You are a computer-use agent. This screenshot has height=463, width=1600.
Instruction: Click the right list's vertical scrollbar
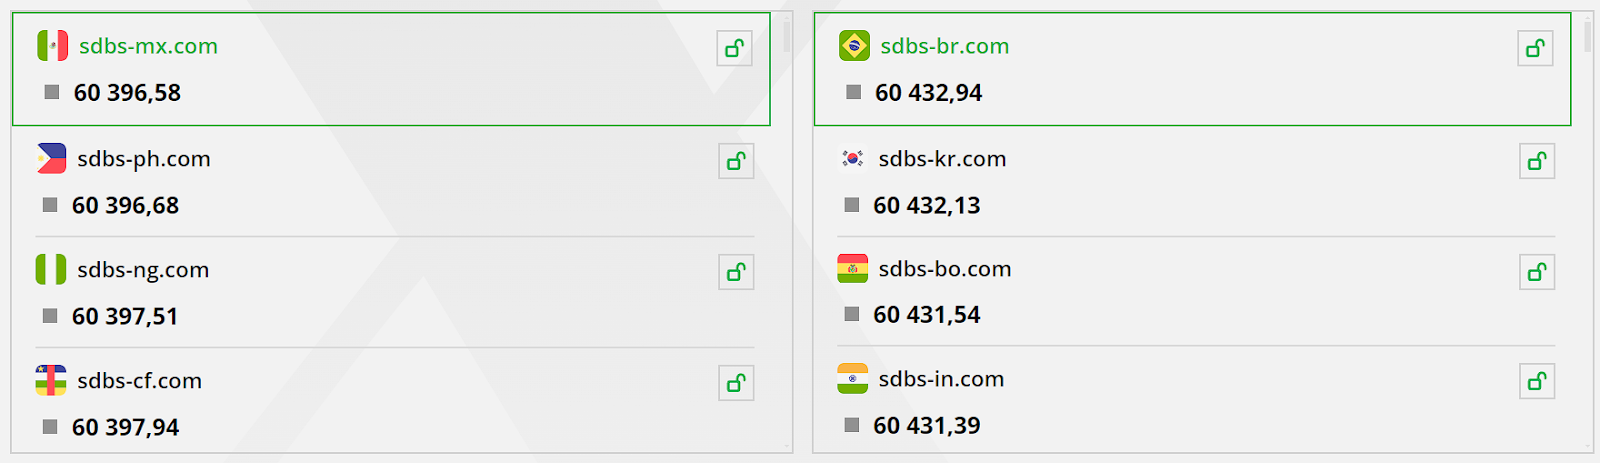click(x=1588, y=232)
